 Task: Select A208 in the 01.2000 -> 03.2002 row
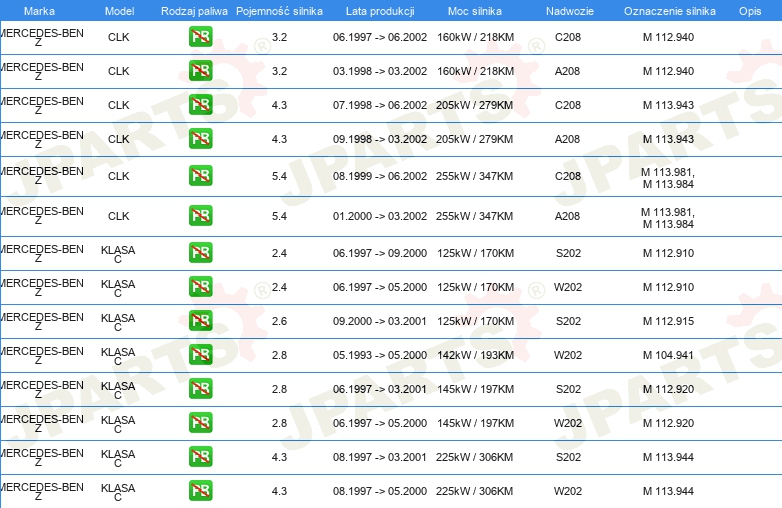568,216
